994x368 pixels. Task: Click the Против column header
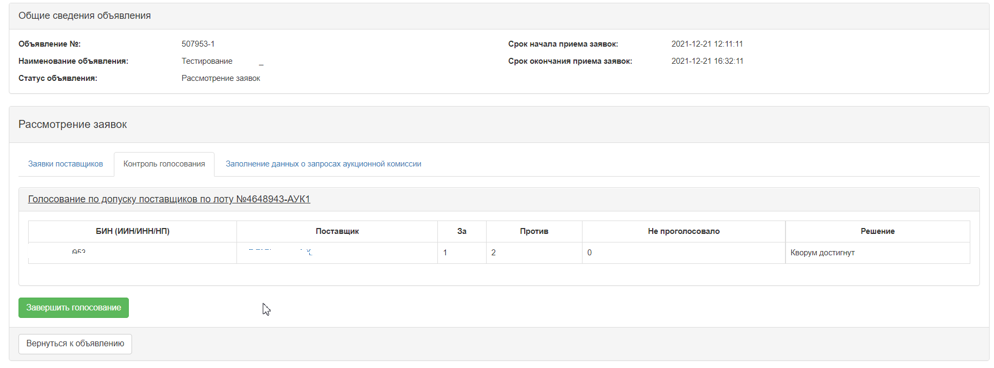click(534, 232)
